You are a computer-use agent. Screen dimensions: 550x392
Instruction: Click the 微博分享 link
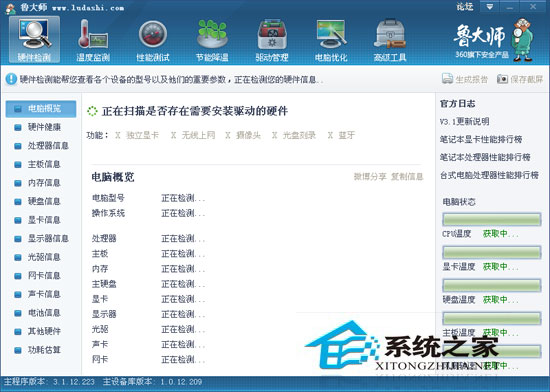[x=370, y=176]
